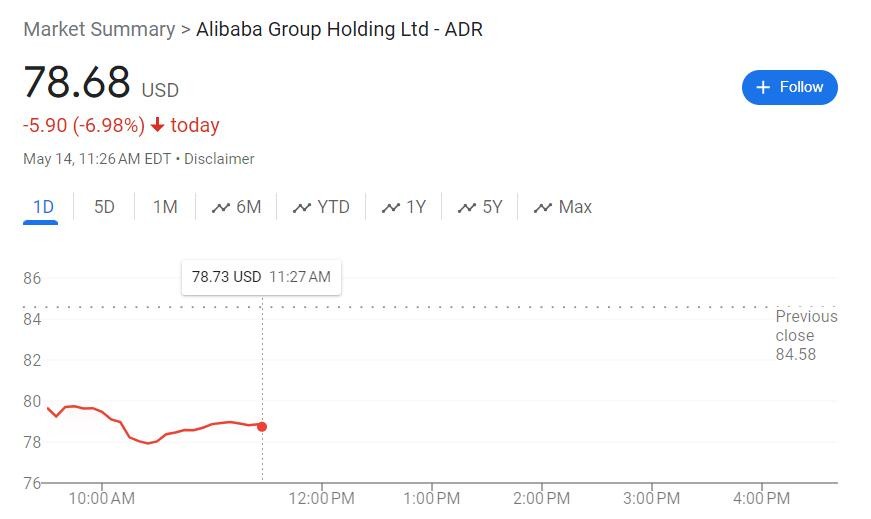Click the Previous close 84.58 label

806,335
